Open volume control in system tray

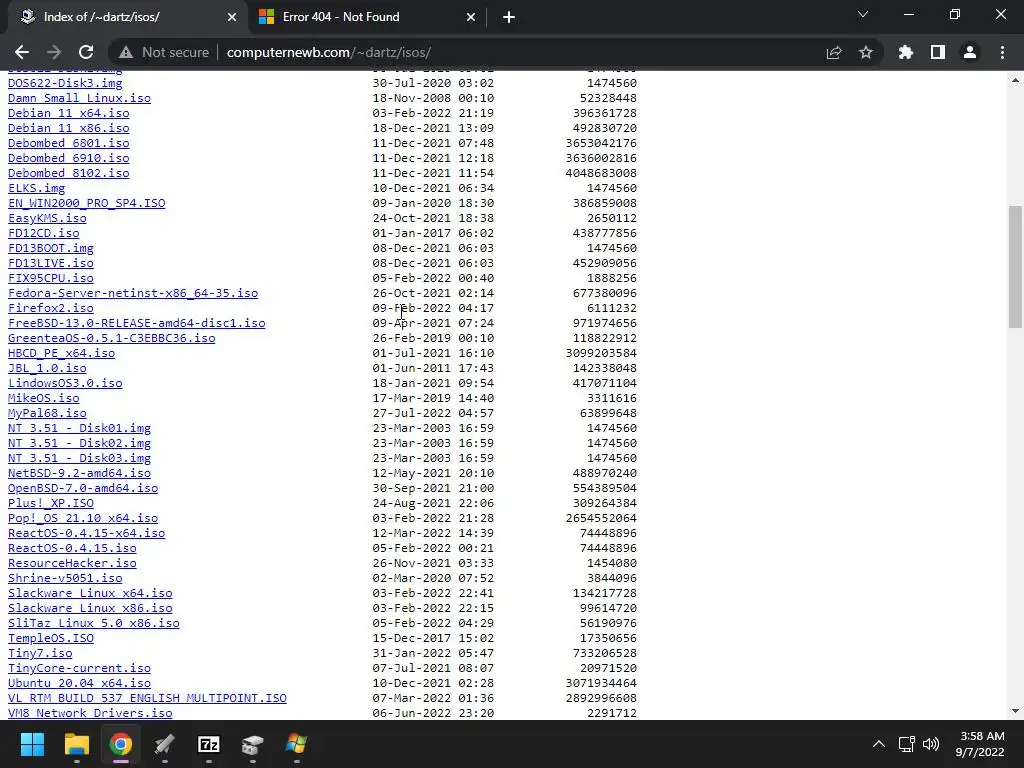pos(931,744)
